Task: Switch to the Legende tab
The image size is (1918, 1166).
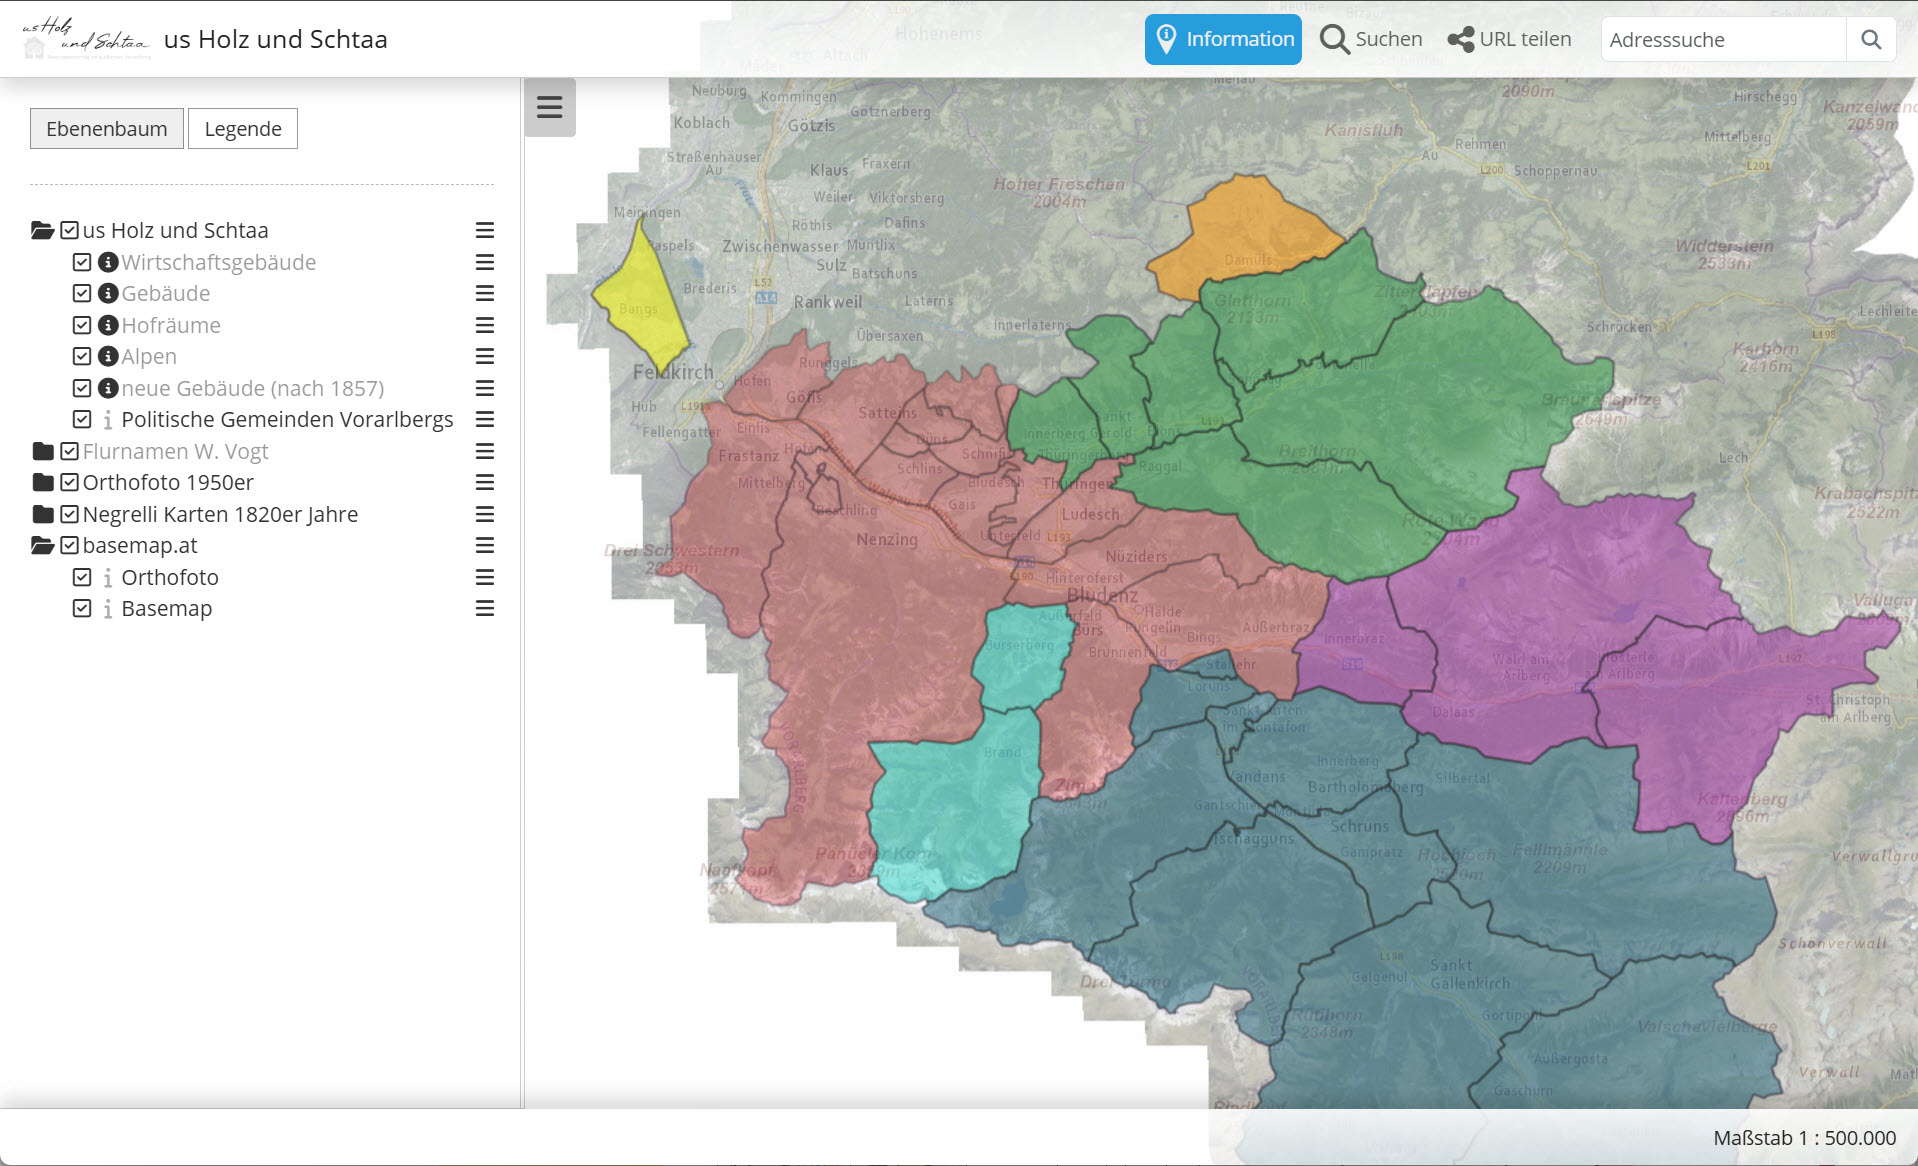Action: tap(243, 129)
